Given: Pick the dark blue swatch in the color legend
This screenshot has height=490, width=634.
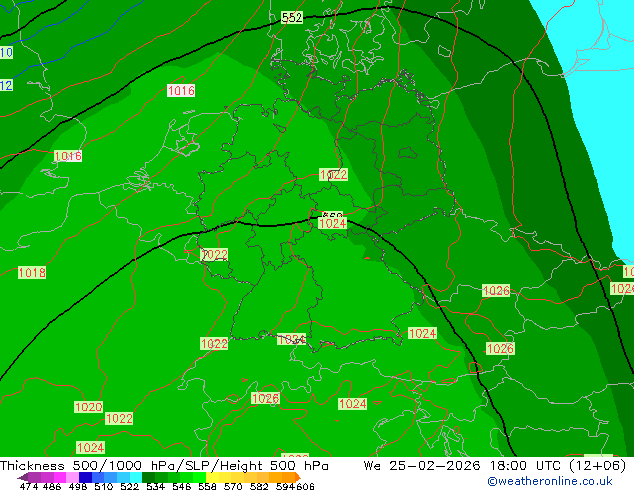Looking at the screenshot, I should click(85, 477).
